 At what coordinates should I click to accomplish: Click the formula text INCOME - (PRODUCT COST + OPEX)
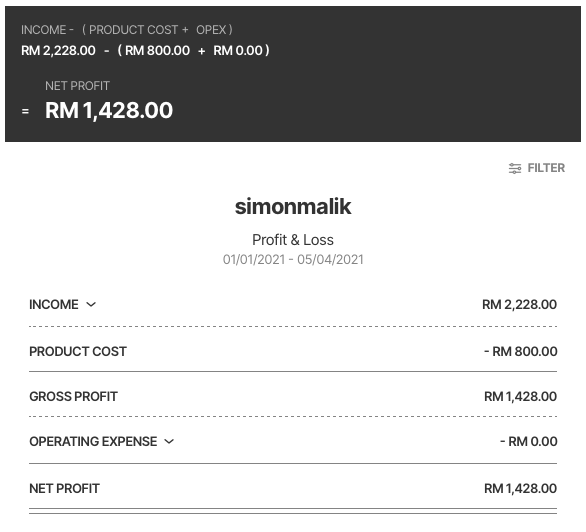(127, 30)
